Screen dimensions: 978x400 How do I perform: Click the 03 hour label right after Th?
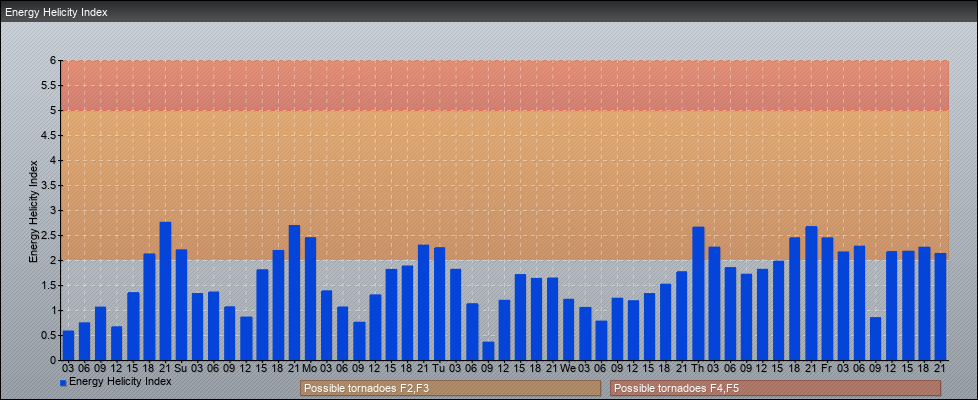click(x=714, y=368)
